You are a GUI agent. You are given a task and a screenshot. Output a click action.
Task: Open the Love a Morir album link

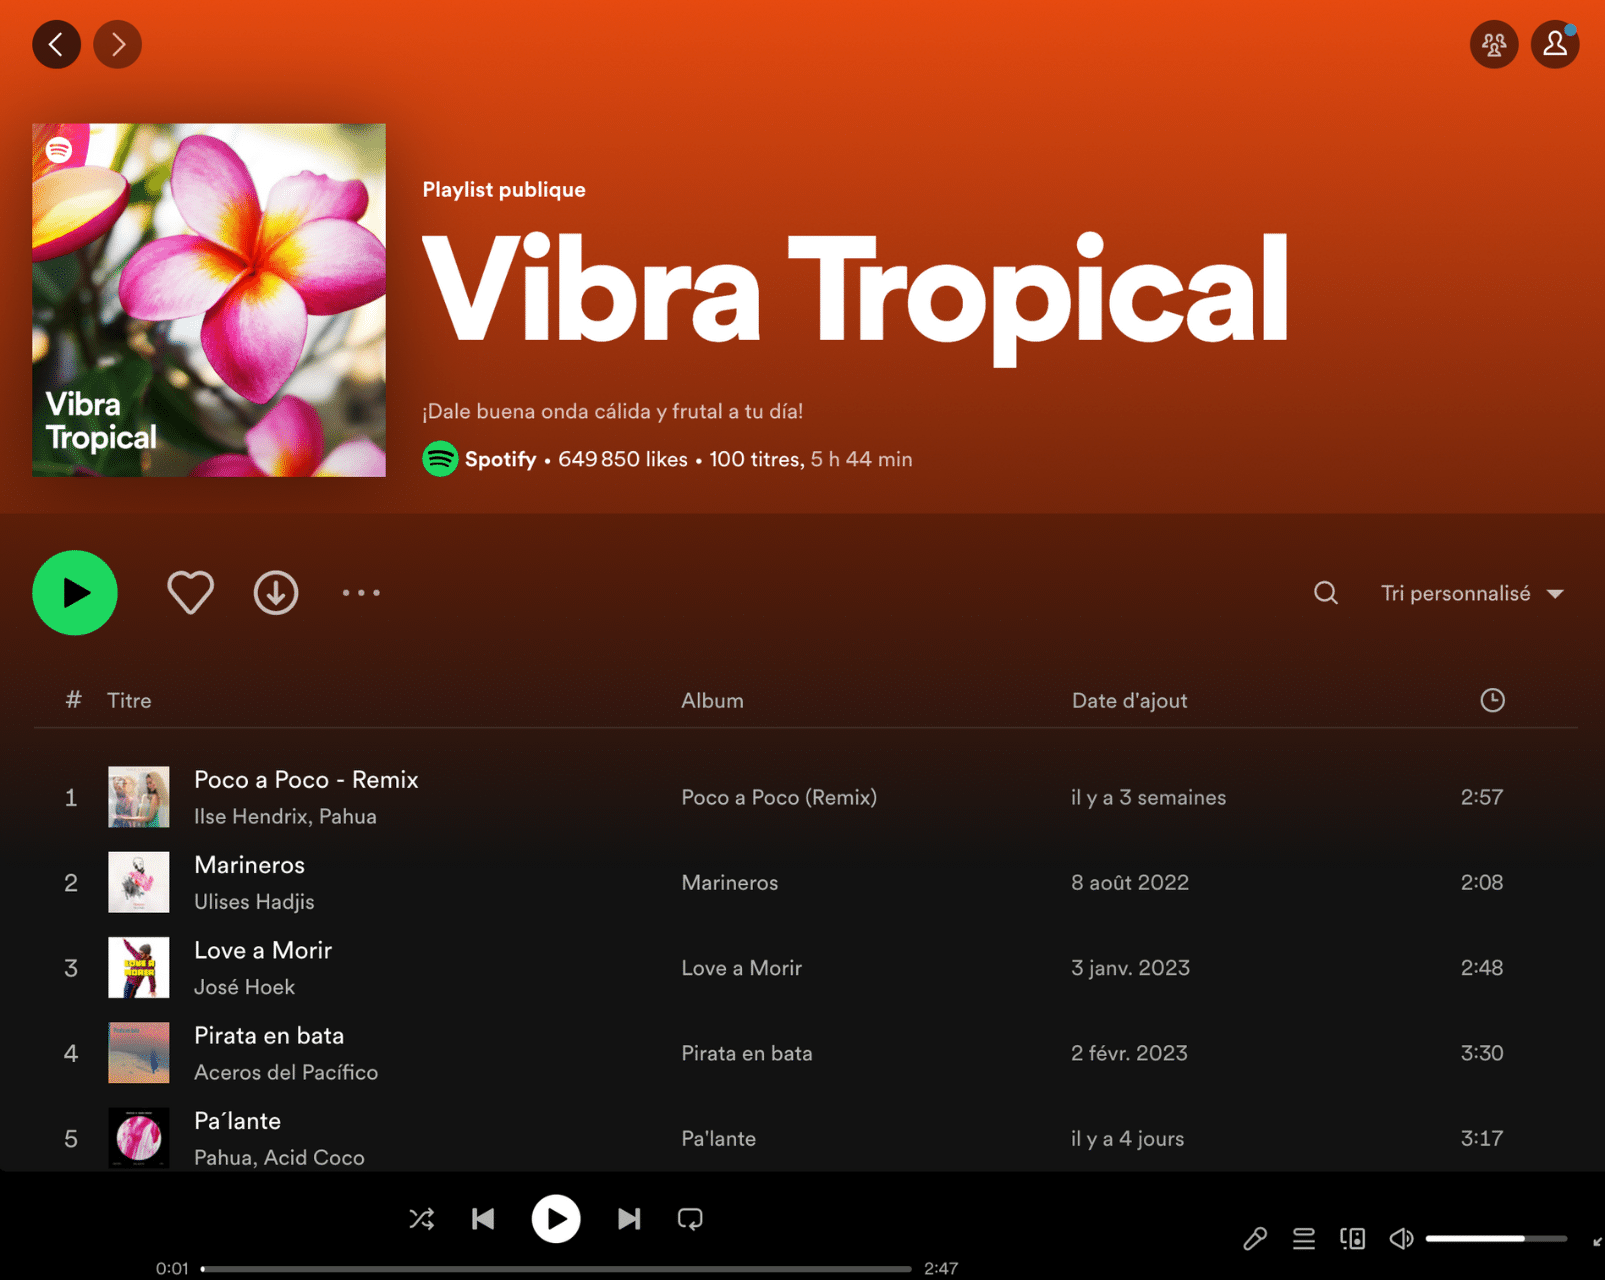[742, 968]
